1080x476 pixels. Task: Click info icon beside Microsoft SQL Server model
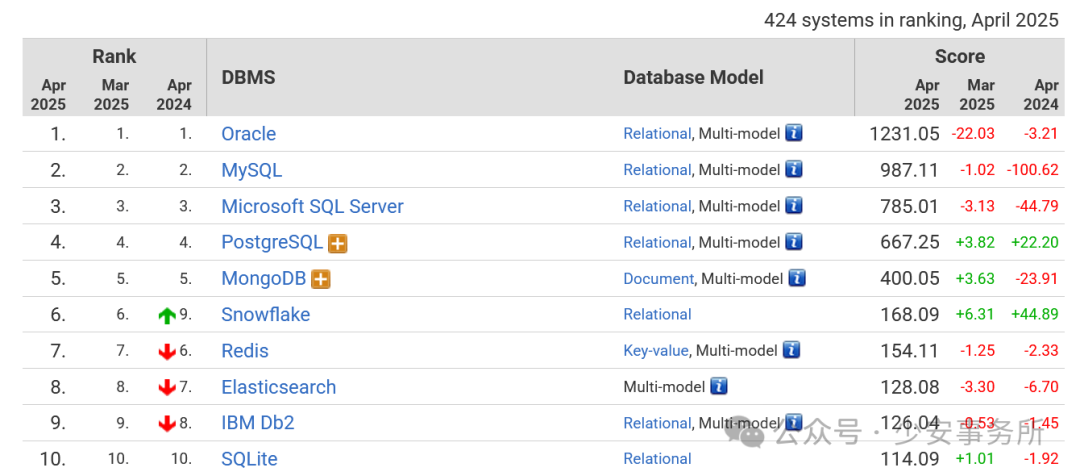pyautogui.click(x=794, y=206)
